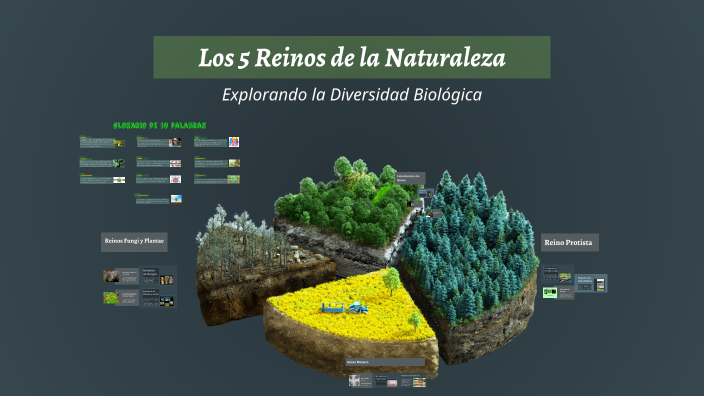Viewport: 704px width, 396px height.
Task: Open the orange-green image card under Reino Monera
Action: [x=413, y=381]
